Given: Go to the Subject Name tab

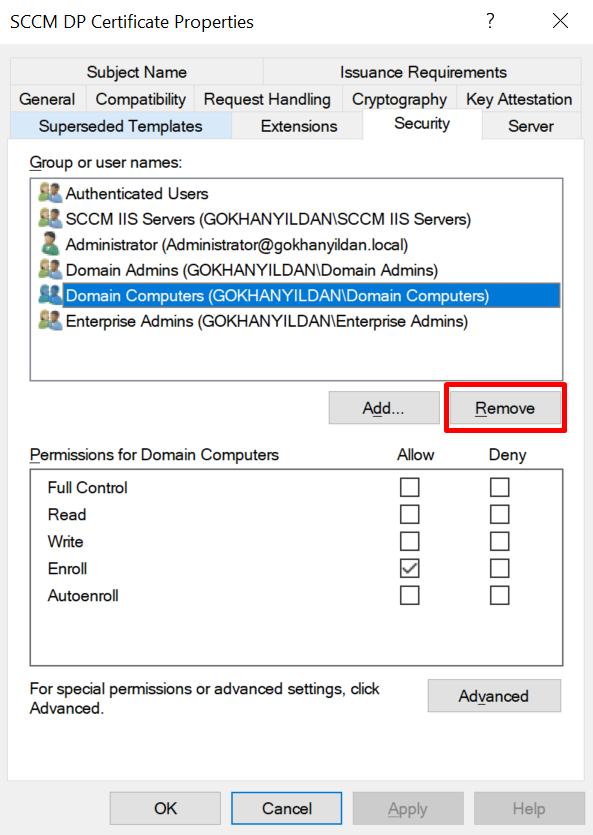Looking at the screenshot, I should pos(136,72).
